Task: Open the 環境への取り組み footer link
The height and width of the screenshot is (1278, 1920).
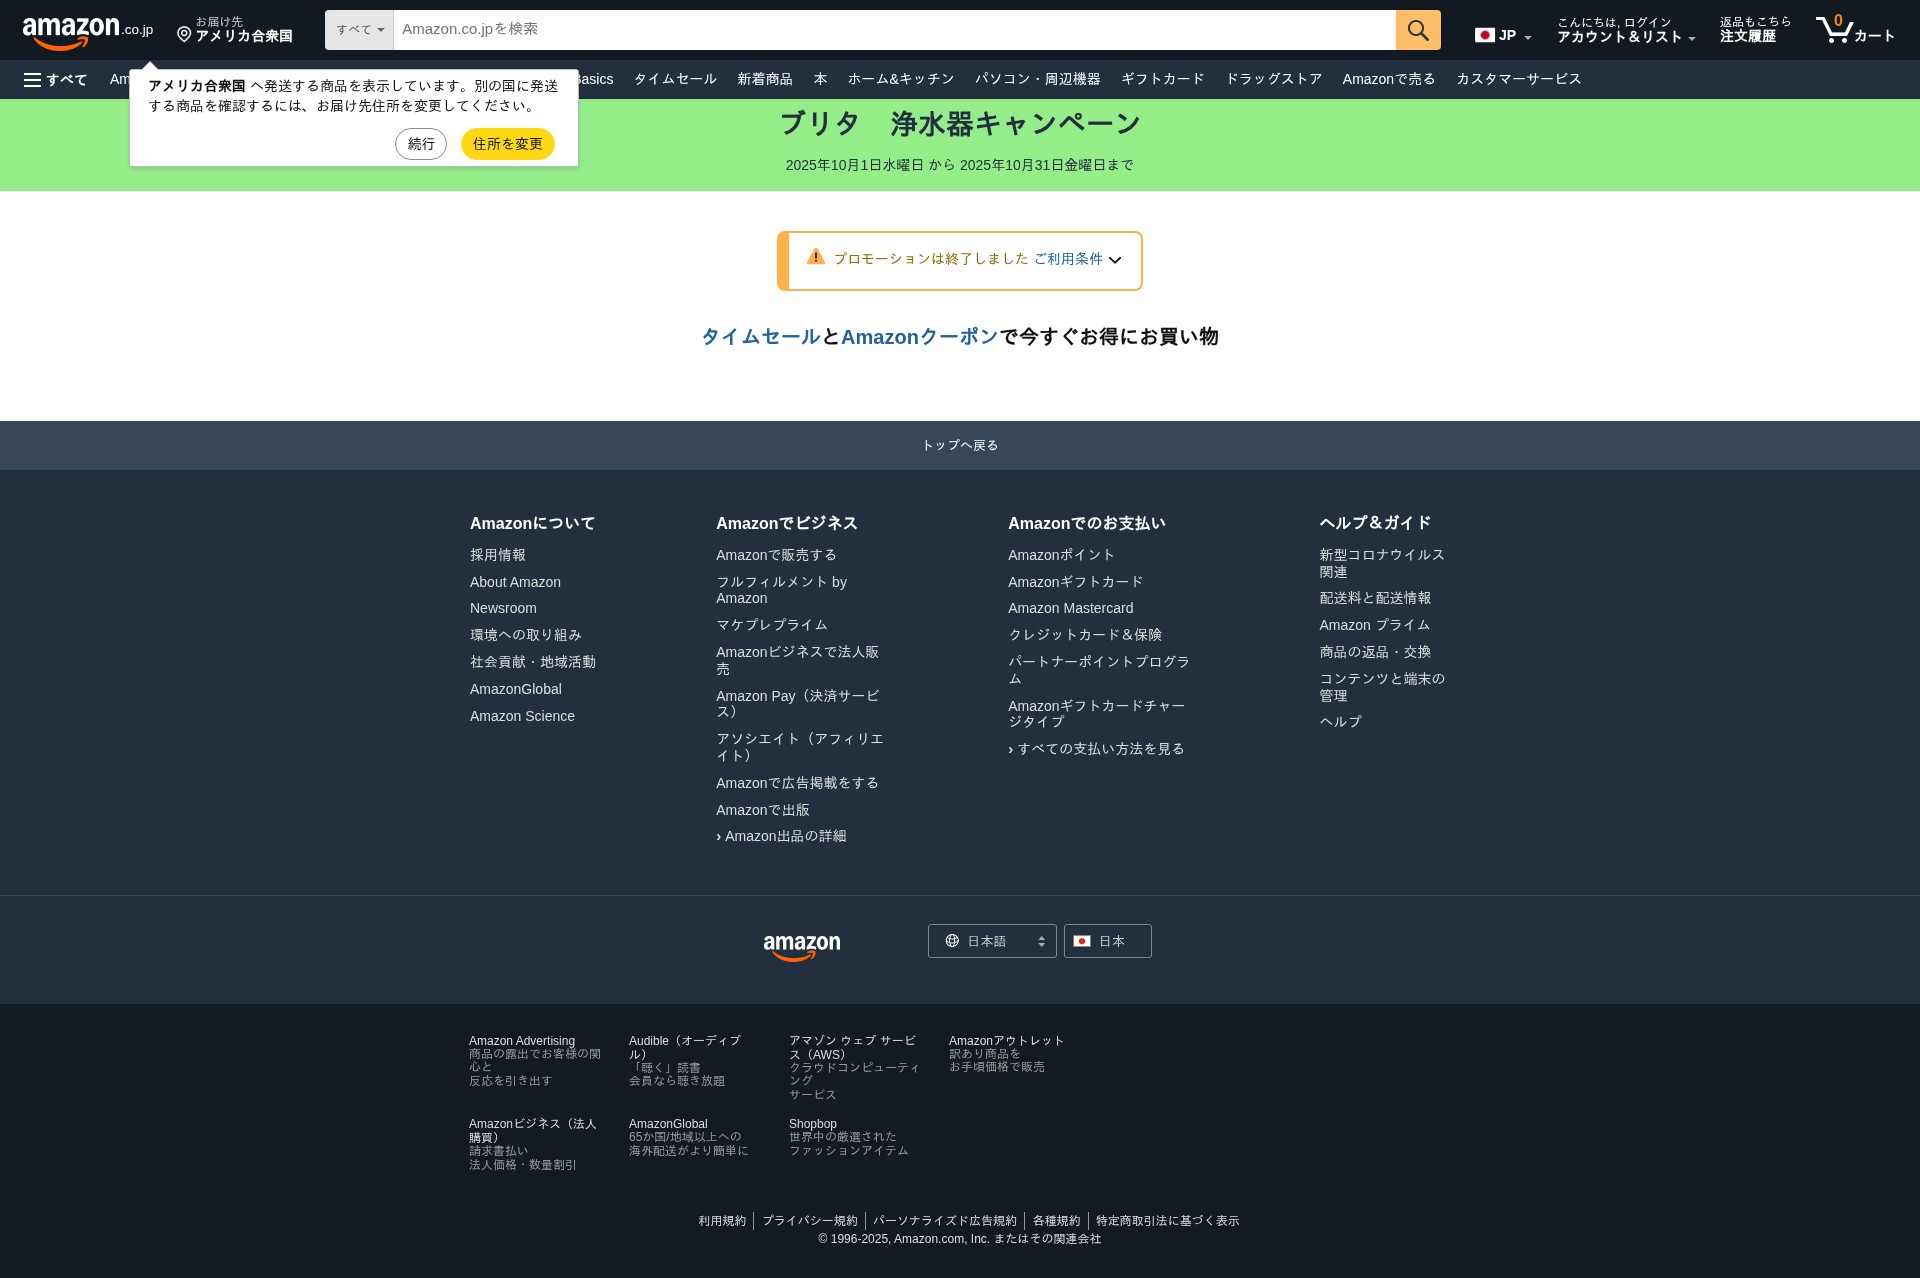Action: [x=526, y=635]
